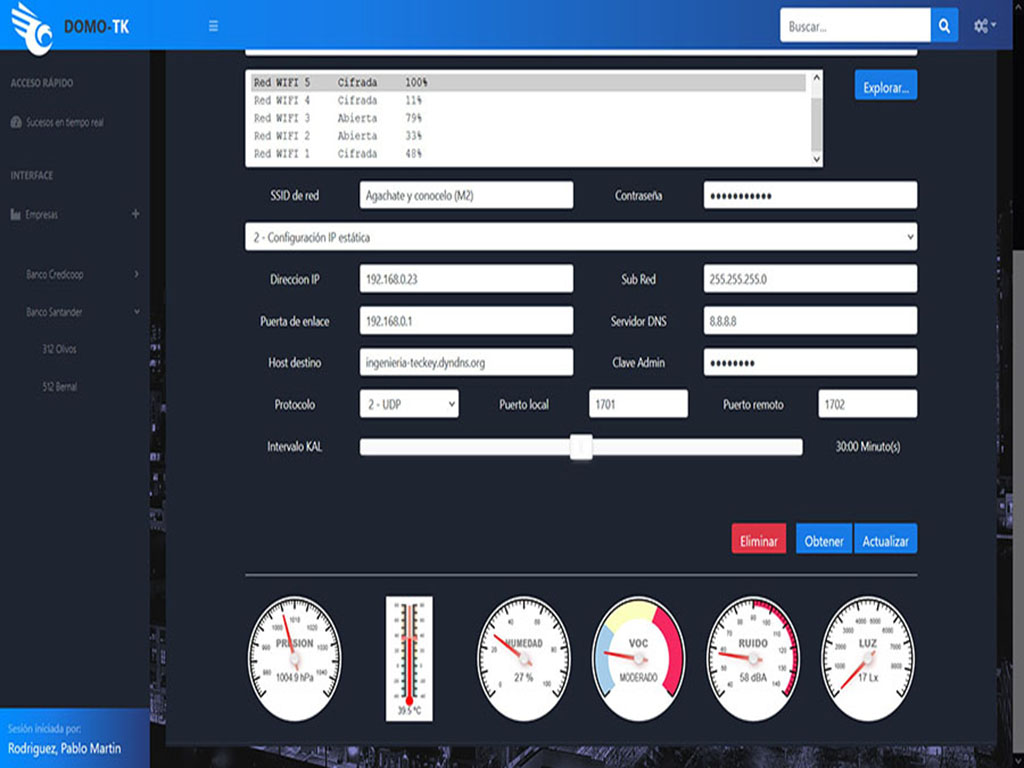Select the 312 Olivos branch
This screenshot has width=1024, height=768.
(60, 349)
